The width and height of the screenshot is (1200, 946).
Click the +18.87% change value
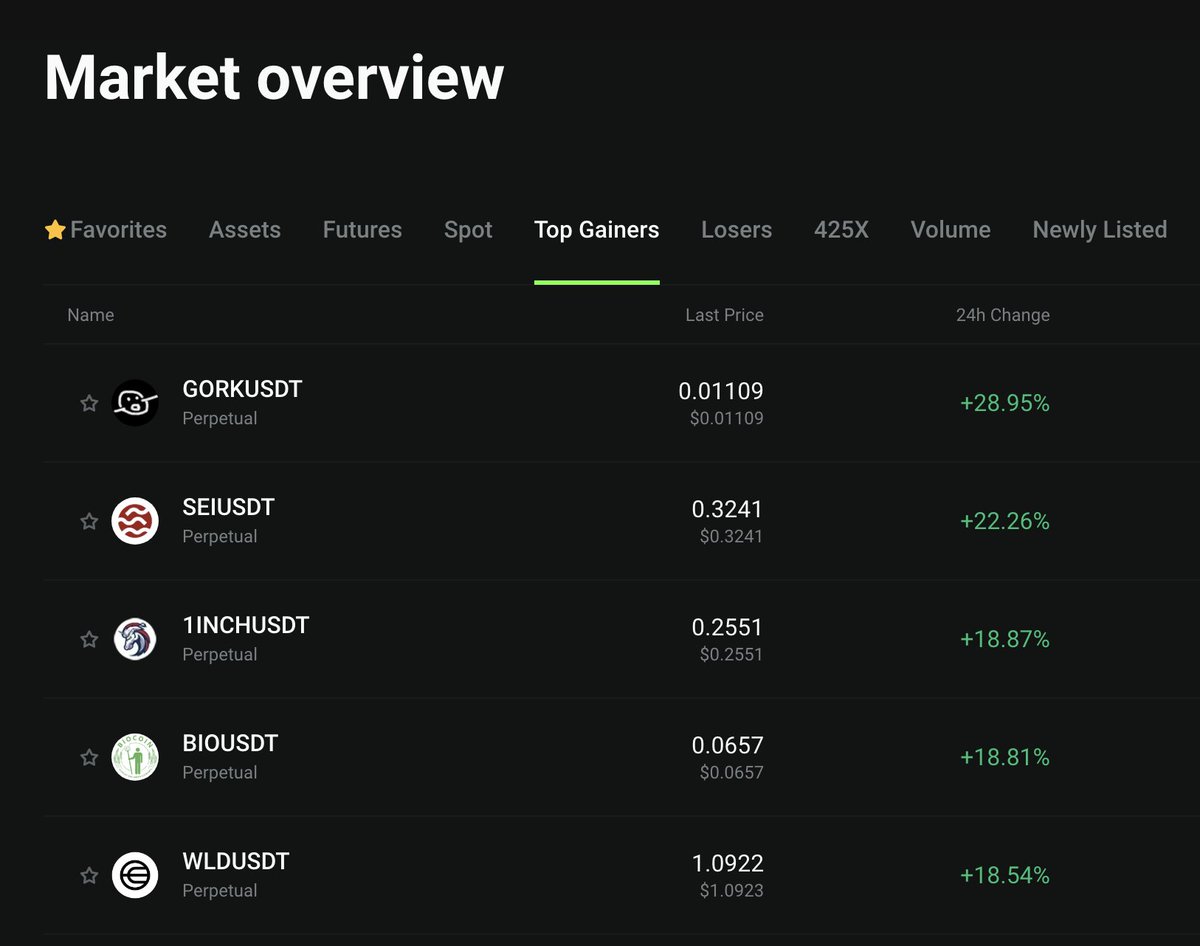click(1005, 640)
